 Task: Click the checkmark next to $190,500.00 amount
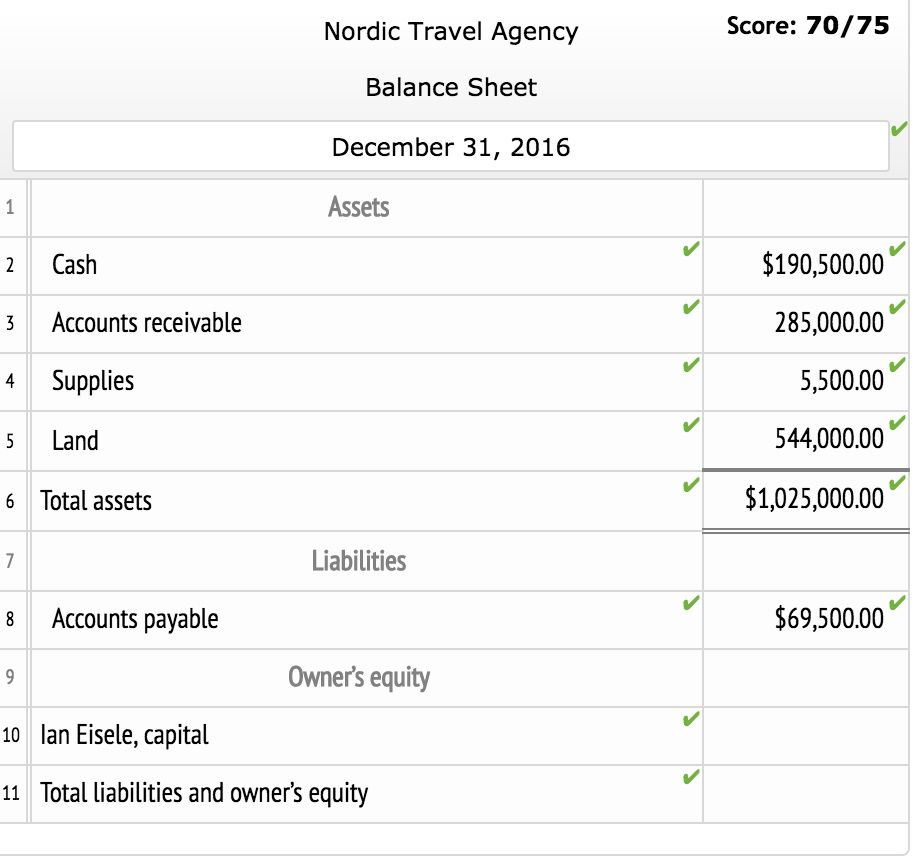[x=897, y=249]
